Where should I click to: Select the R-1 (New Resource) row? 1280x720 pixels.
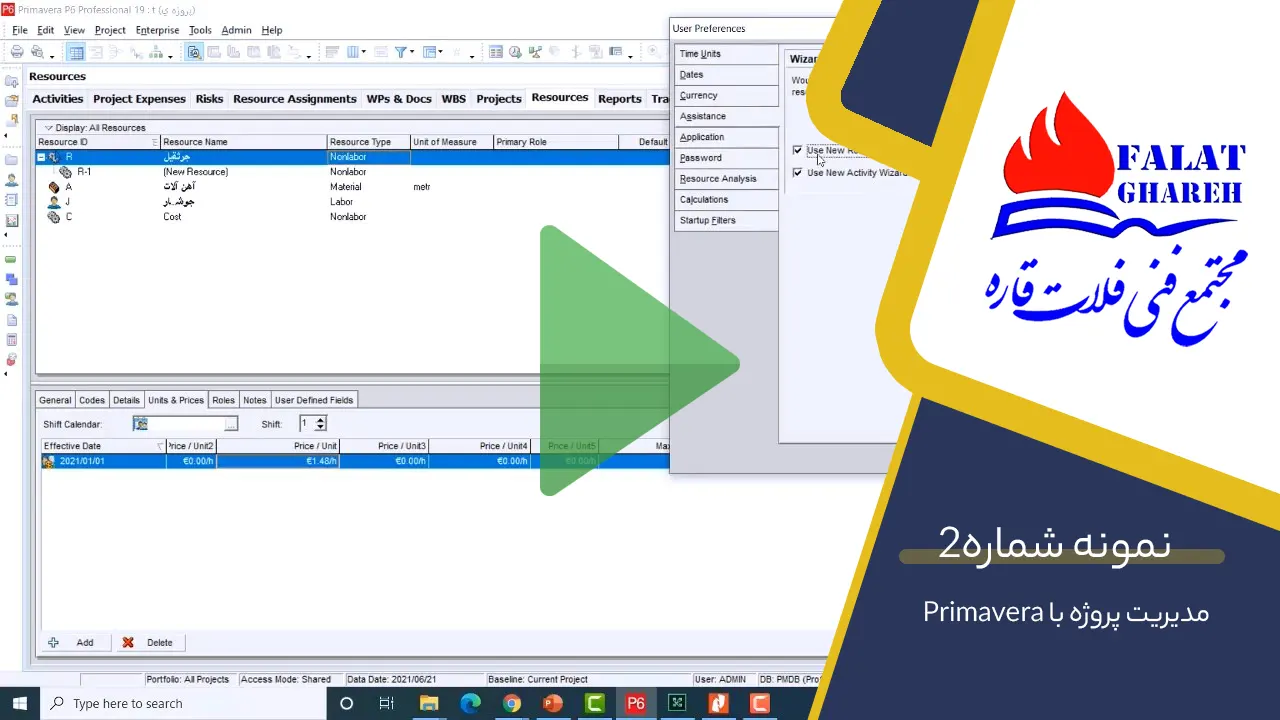[352, 172]
